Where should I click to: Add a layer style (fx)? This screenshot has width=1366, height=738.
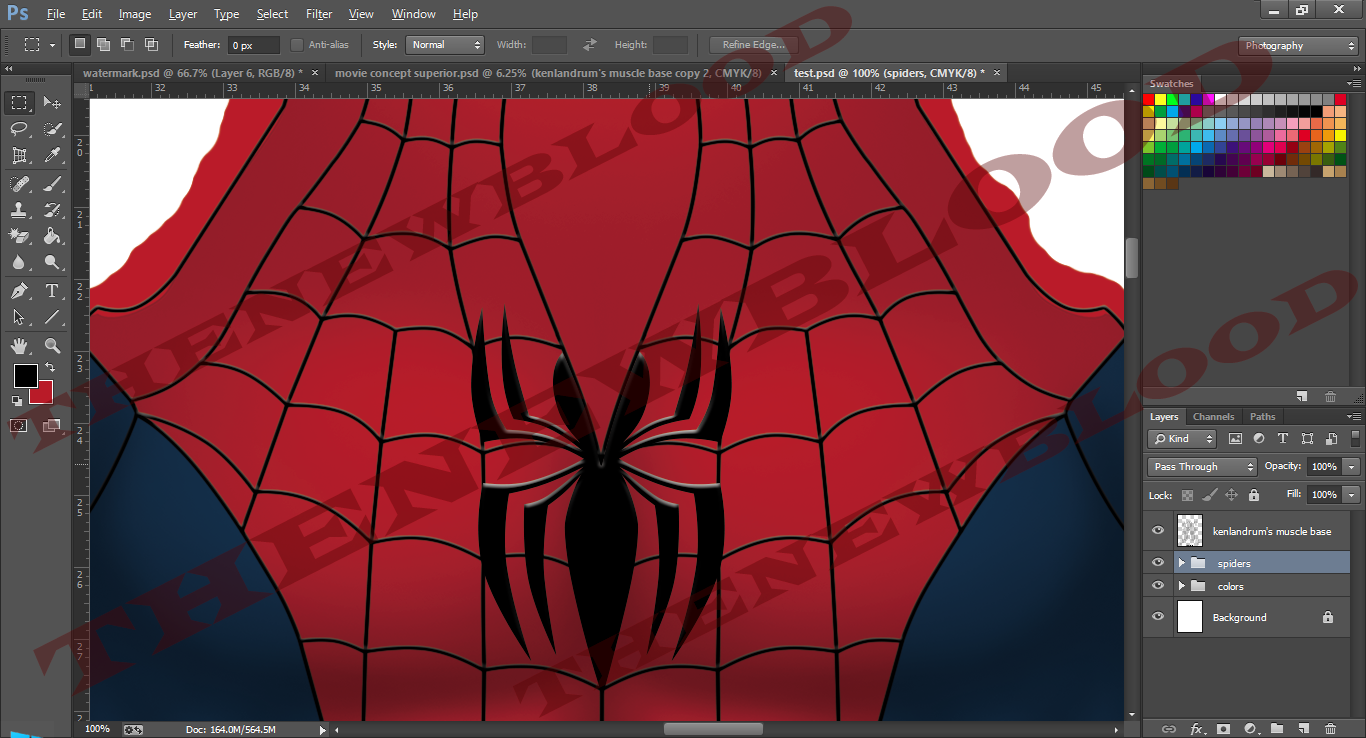(1196, 729)
